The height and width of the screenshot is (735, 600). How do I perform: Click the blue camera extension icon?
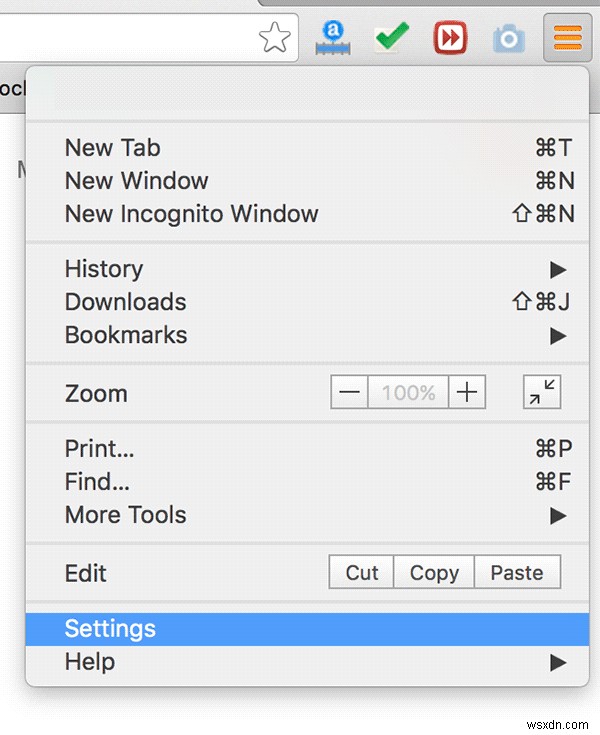coord(509,39)
